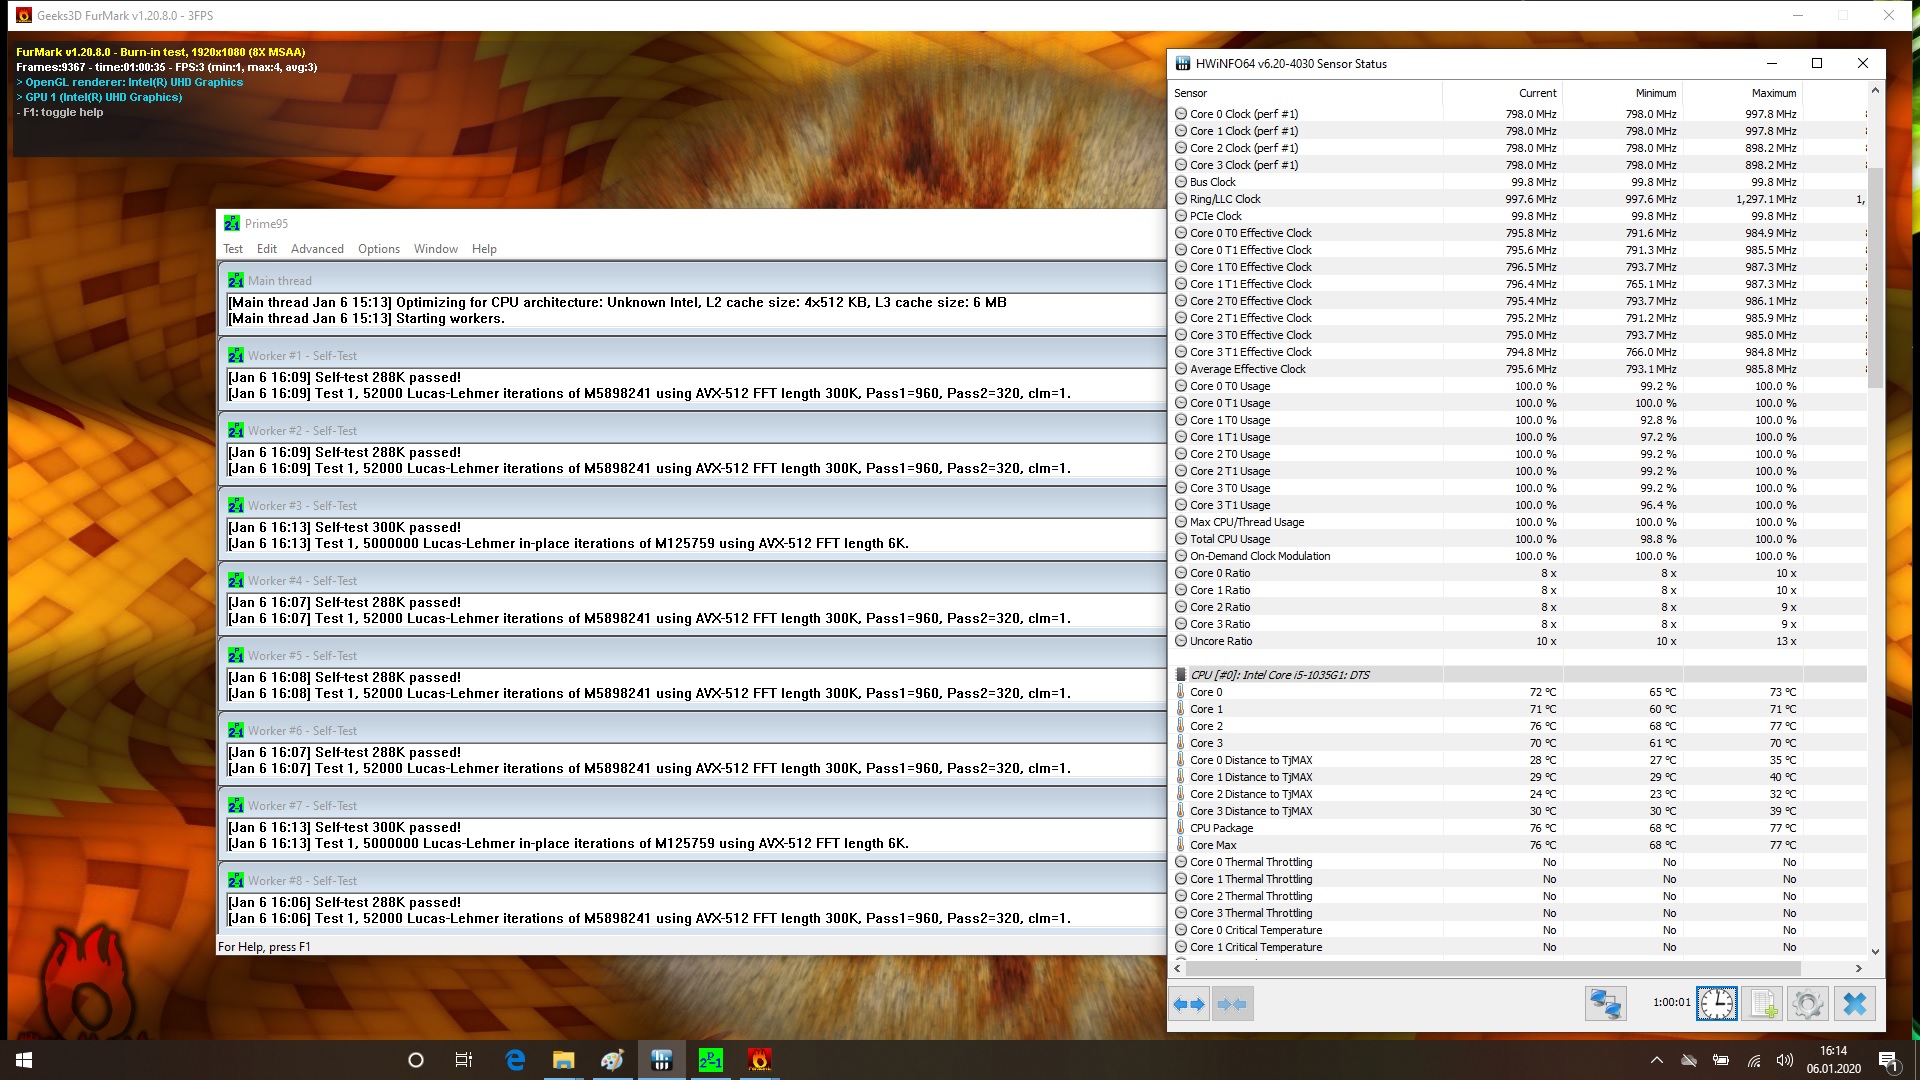Click the Maximum column header

click(1773, 93)
